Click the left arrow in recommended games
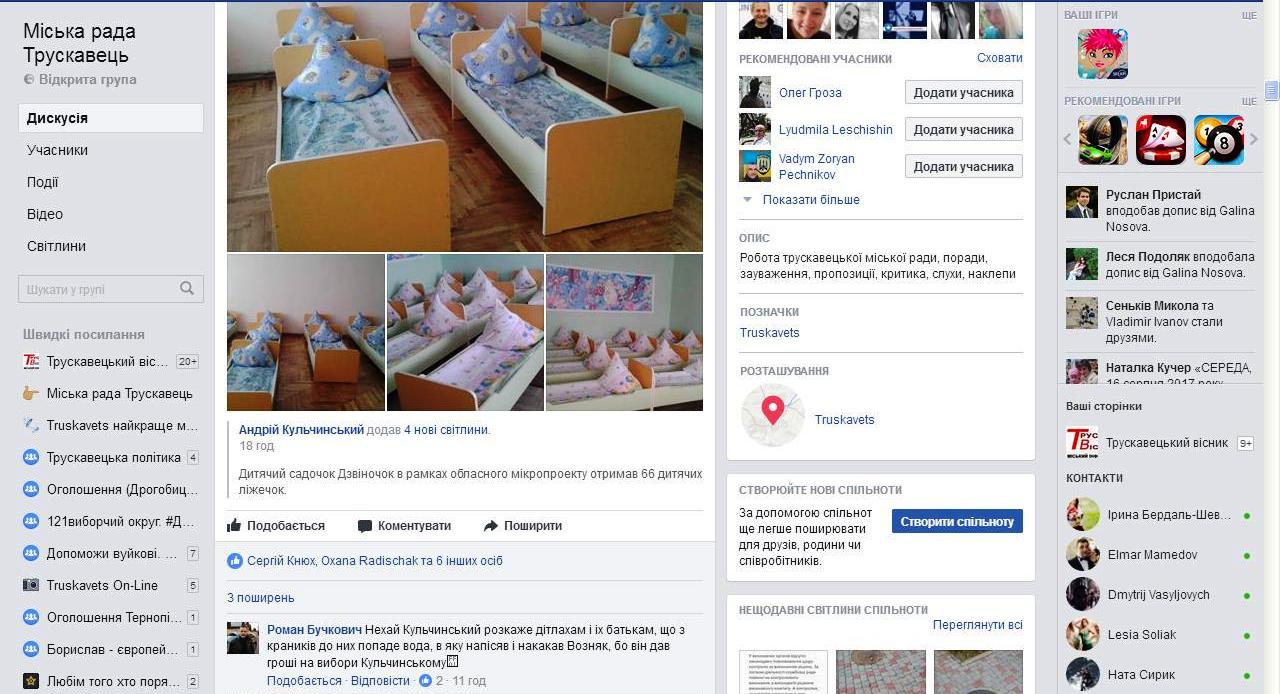The width and height of the screenshot is (1280, 694). tap(1068, 140)
